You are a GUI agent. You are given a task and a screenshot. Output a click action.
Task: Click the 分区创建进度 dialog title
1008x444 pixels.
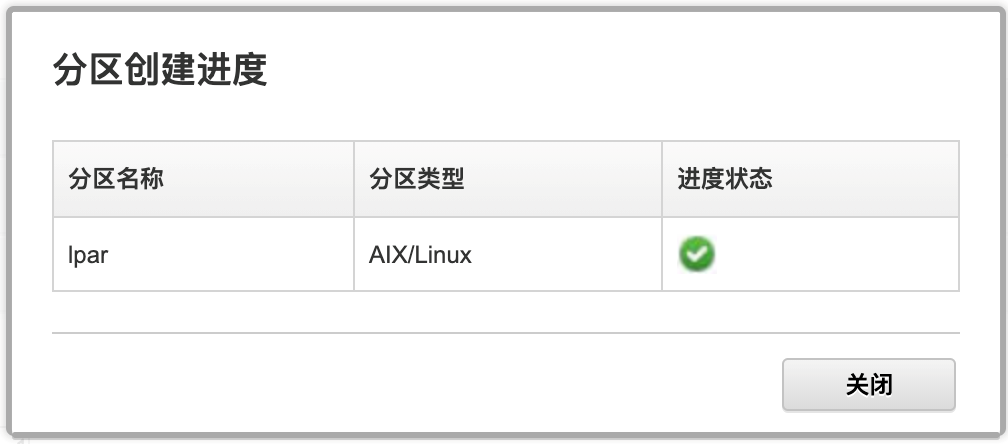(x=160, y=72)
